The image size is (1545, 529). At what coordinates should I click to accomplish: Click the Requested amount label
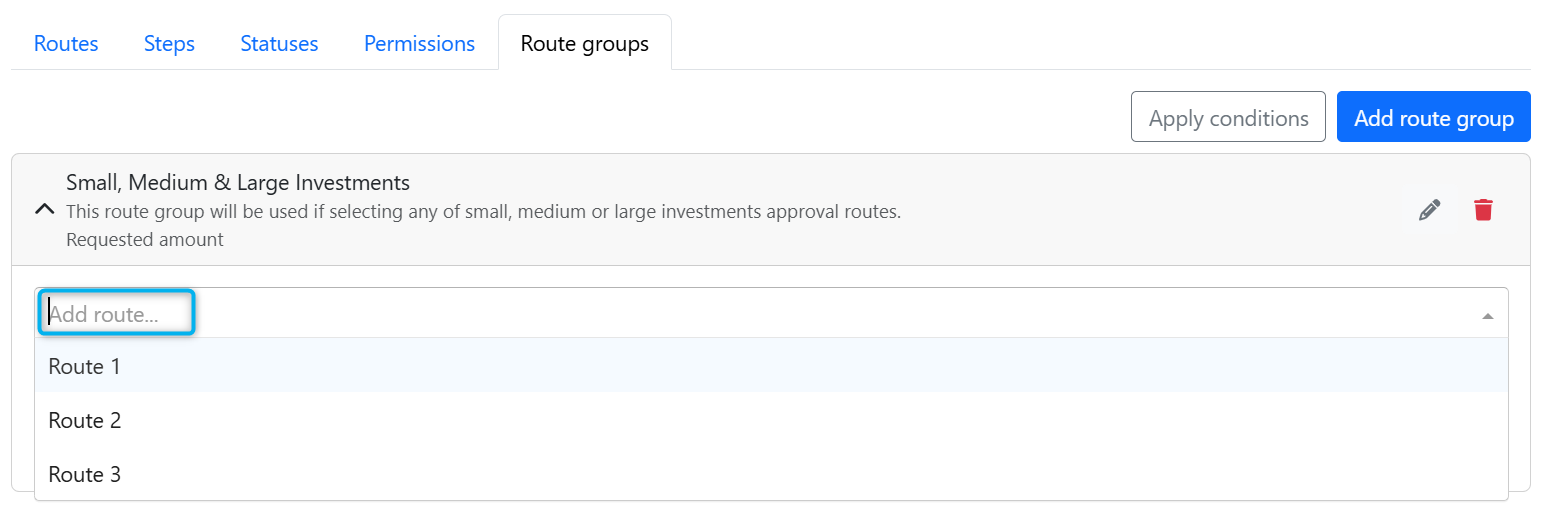145,240
